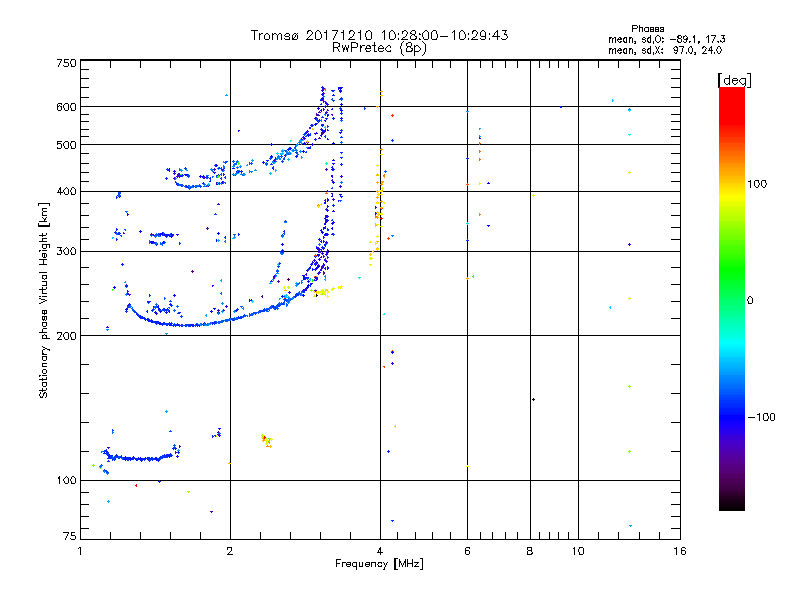
Task: Click the '300' height axis tick label
Action: (x=66, y=252)
